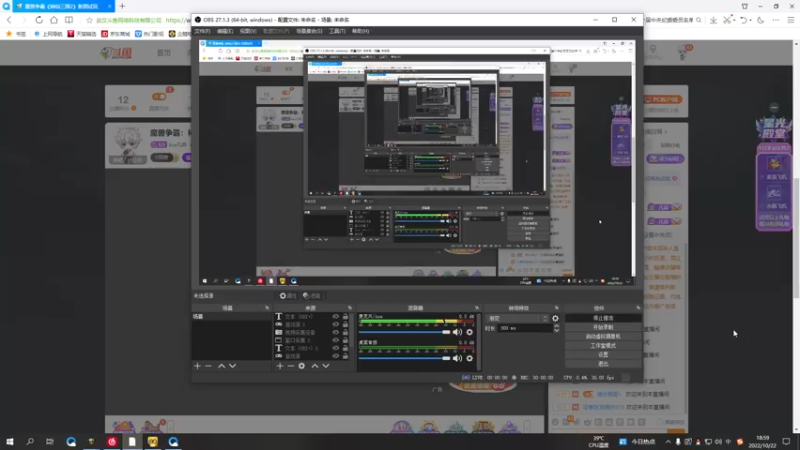Toggle visibility of the 文本 (GDI+) 3 source
Viewport: 800px width, 450px height.
point(336,348)
